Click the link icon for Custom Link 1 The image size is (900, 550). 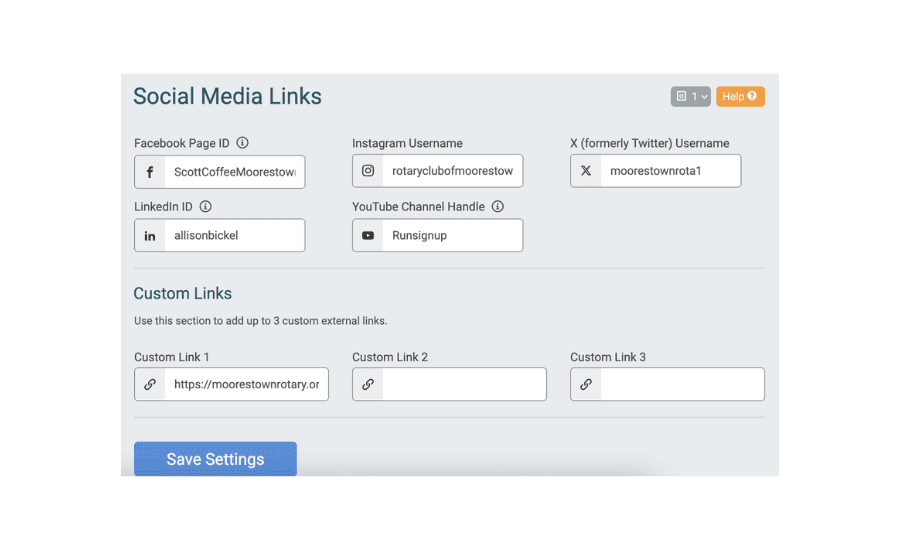(x=150, y=384)
